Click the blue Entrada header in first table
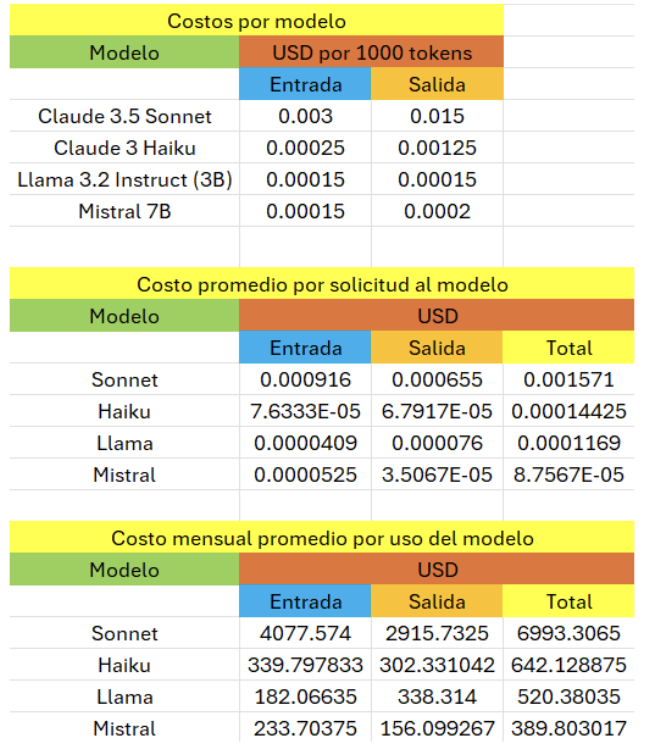 pyautogui.click(x=305, y=84)
